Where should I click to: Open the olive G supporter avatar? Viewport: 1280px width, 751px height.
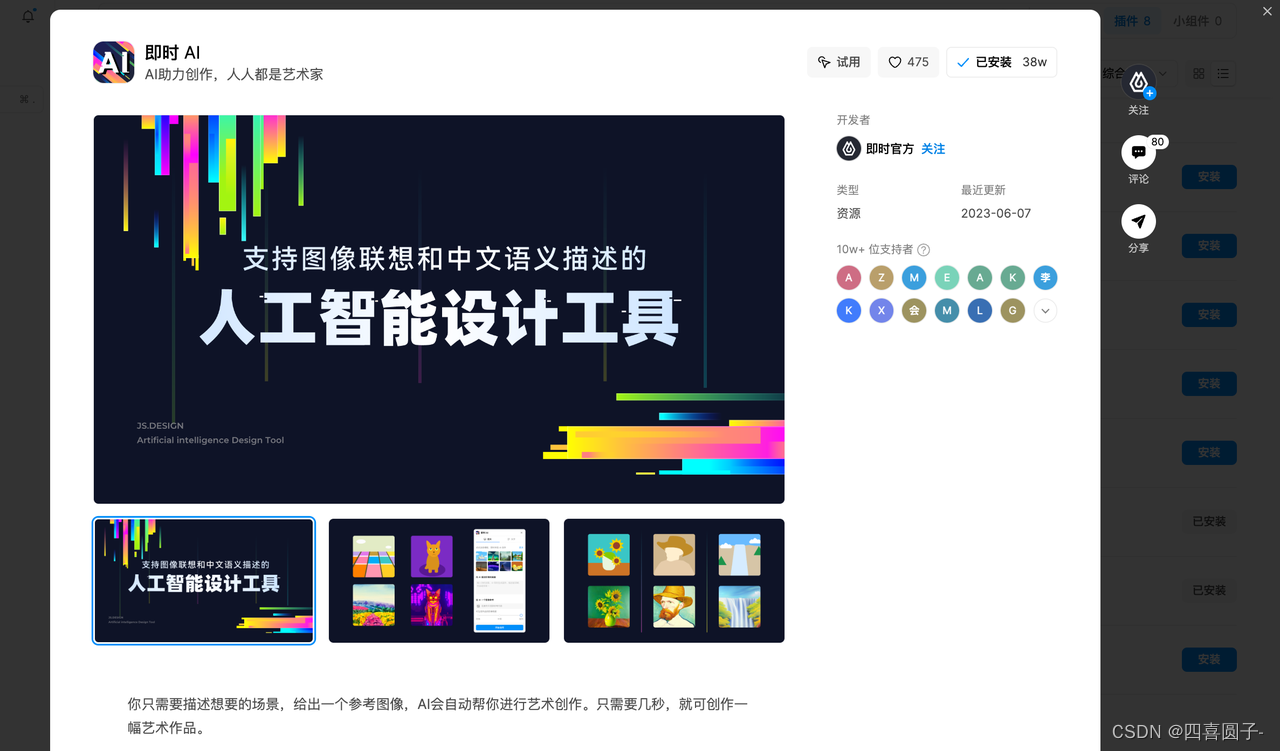coord(1012,311)
